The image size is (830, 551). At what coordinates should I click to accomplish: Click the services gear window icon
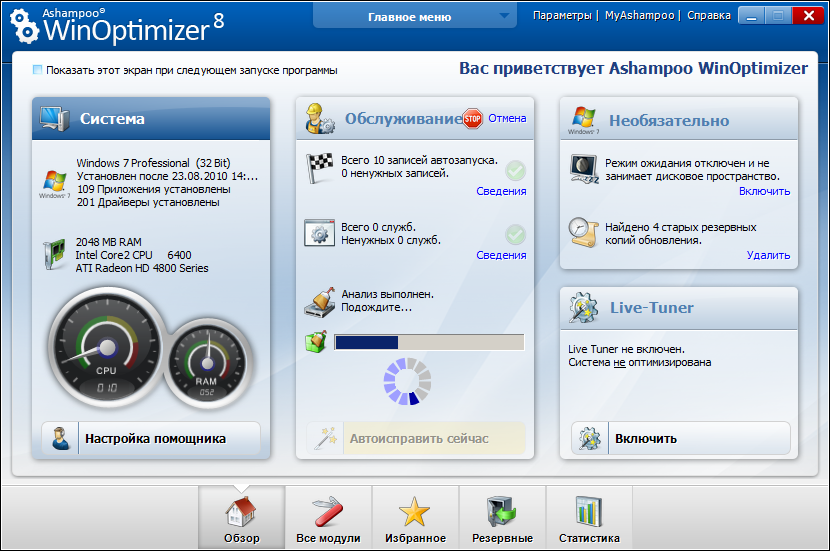[318, 233]
